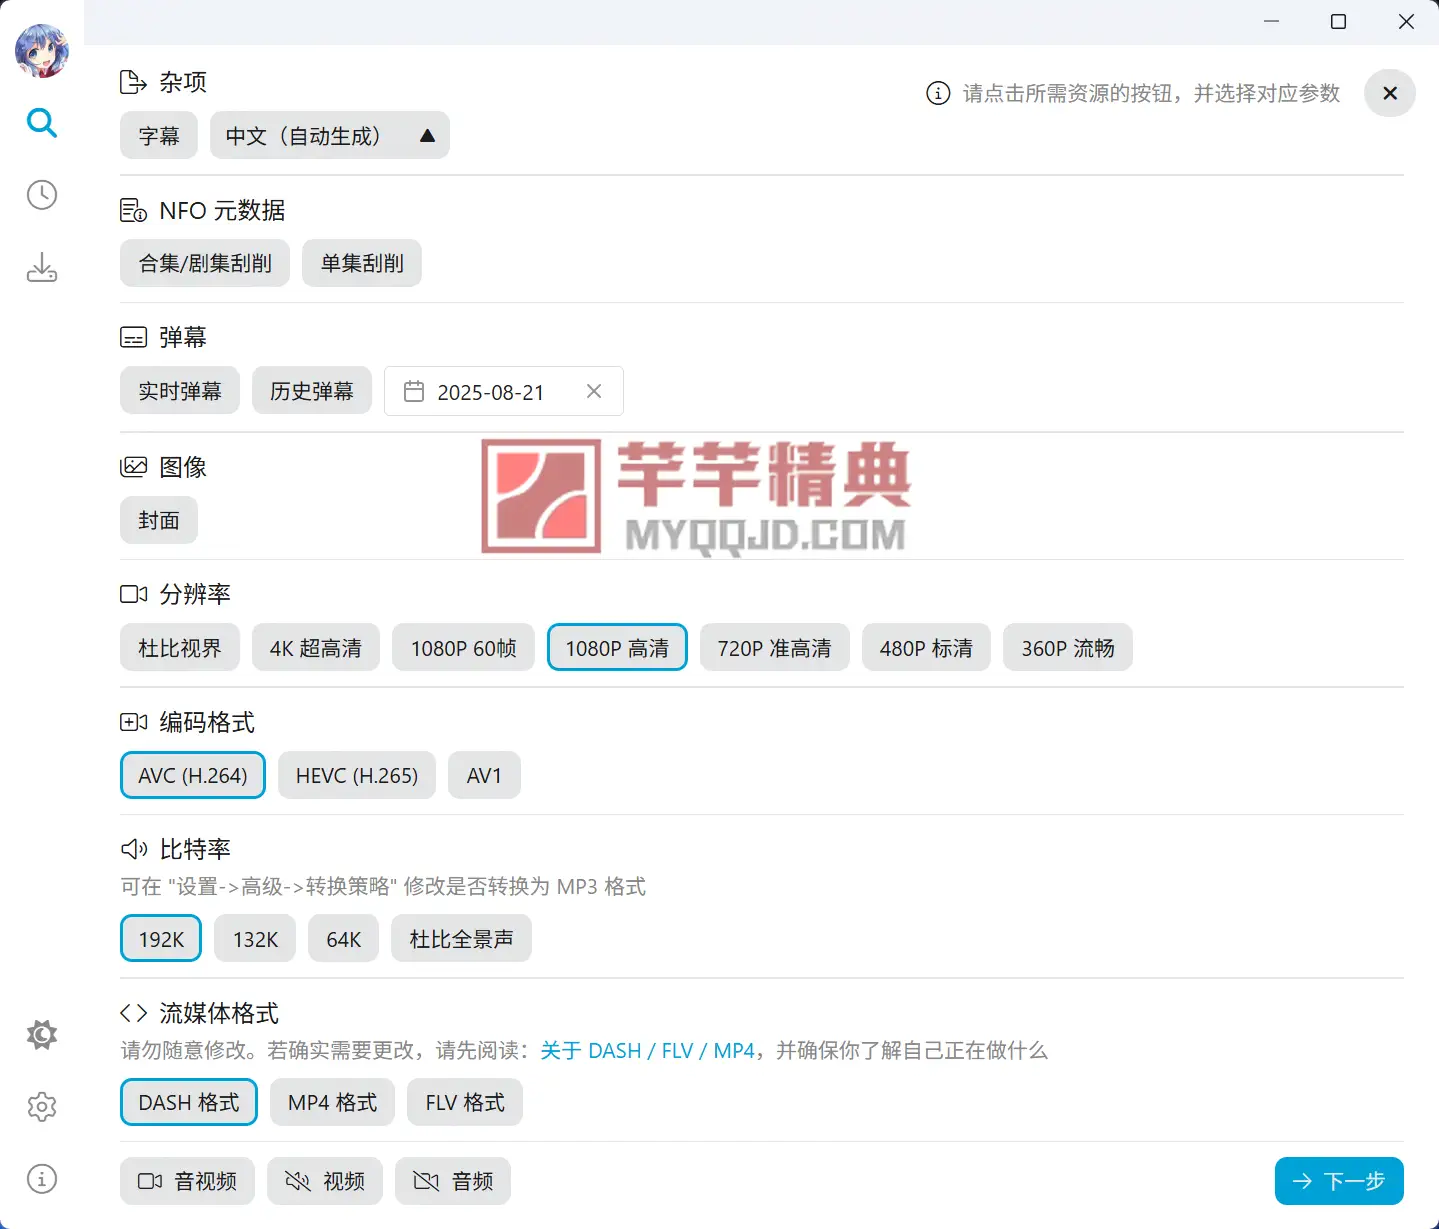Click 单集刮削 button

362,263
